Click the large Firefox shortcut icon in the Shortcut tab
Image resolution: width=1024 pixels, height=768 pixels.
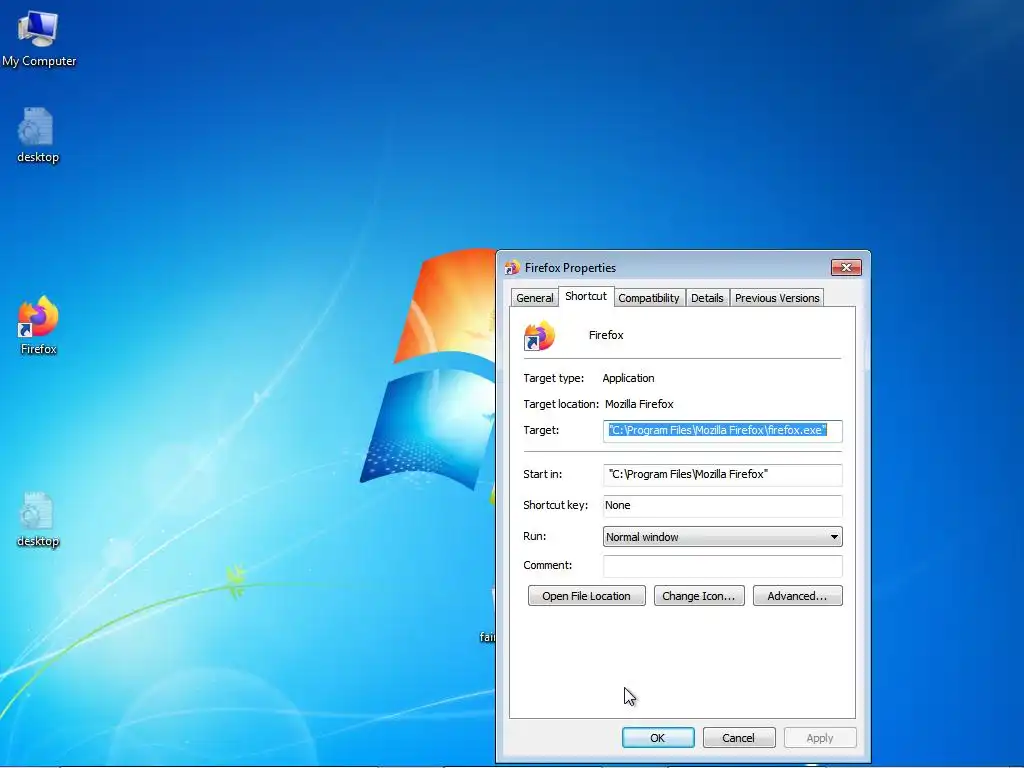pos(539,336)
